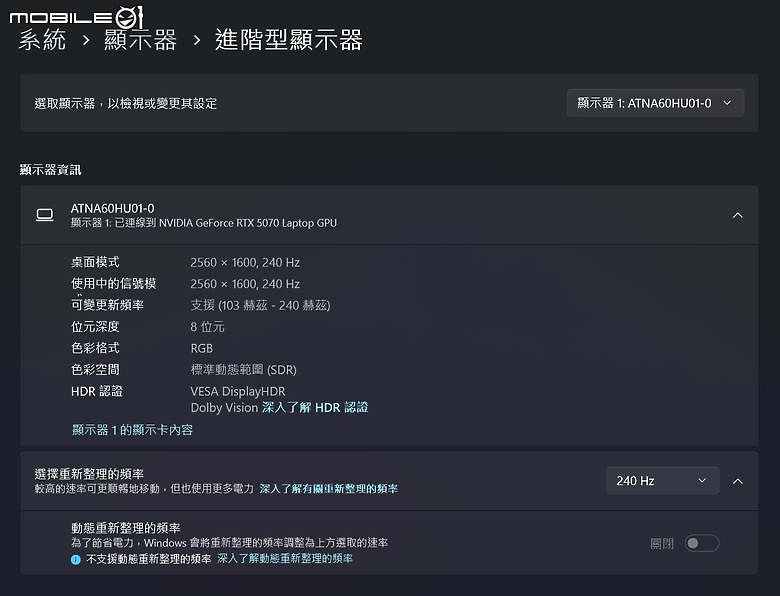Click the 標準動態範圍 (SDR) value
The image size is (780, 596).
[243, 370]
